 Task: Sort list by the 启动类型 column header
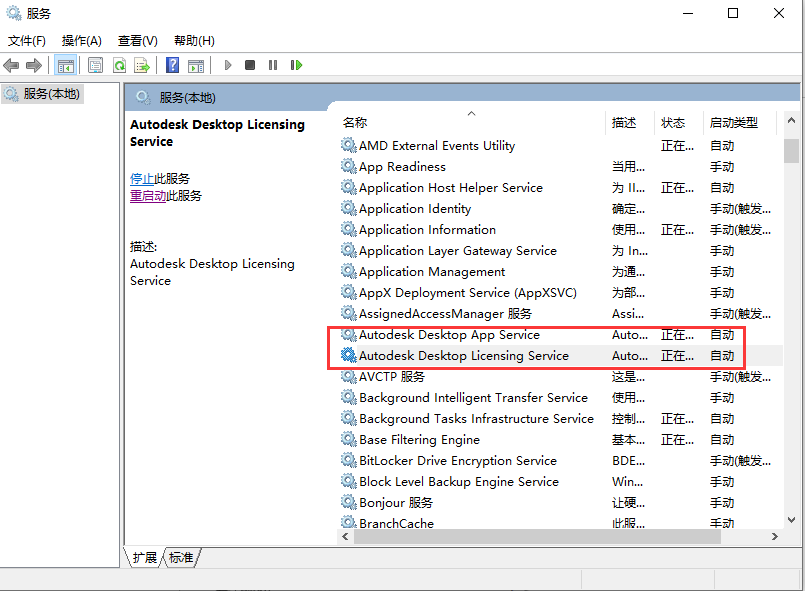click(x=733, y=123)
